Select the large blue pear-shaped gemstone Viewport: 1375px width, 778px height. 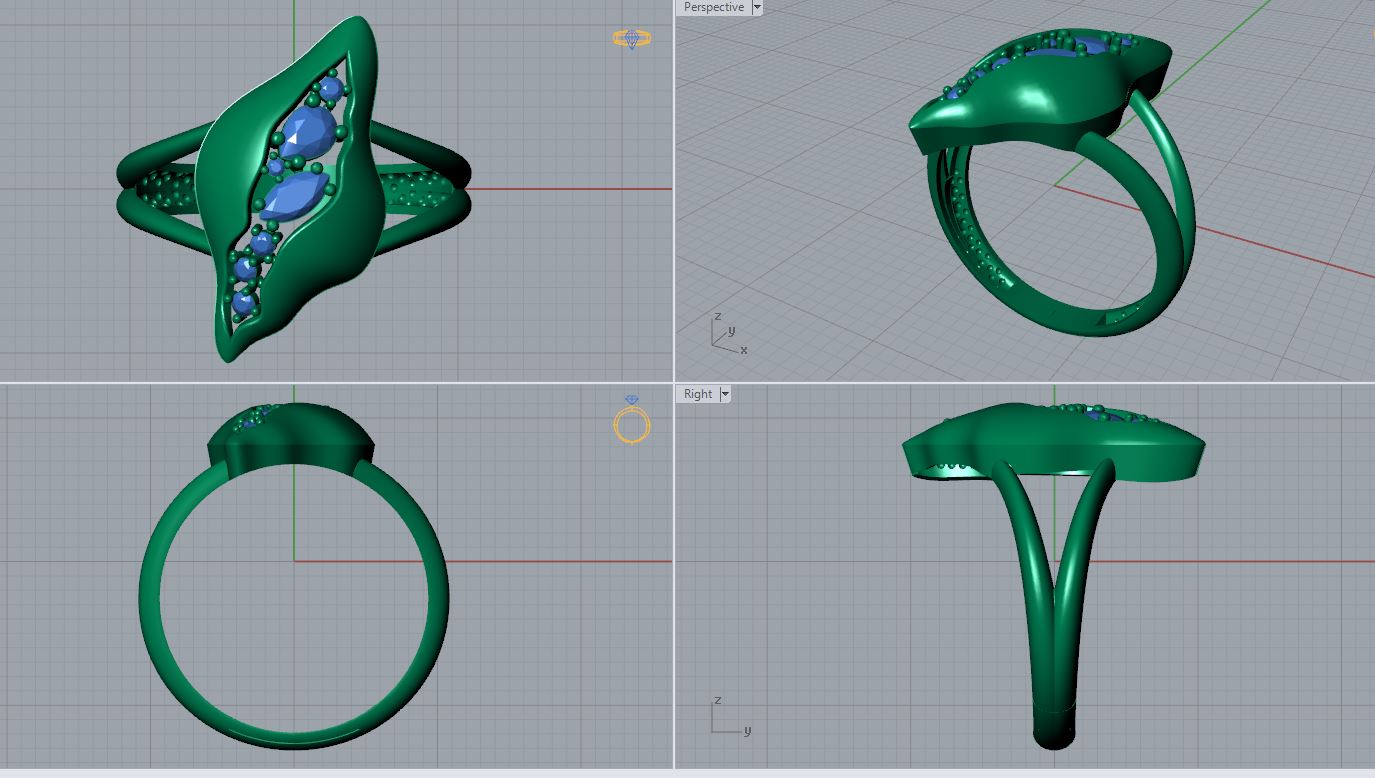[306, 132]
